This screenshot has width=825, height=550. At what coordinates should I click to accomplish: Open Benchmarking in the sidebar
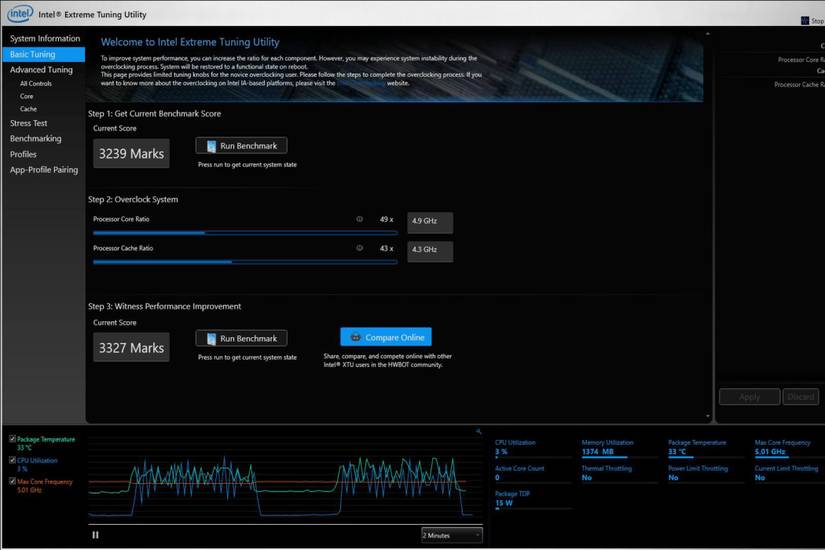click(x=35, y=138)
